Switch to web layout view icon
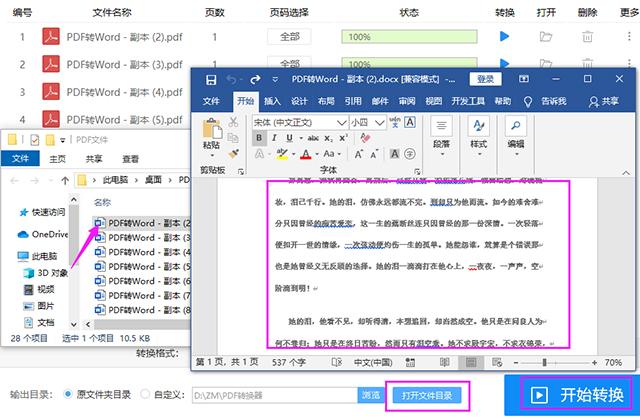This screenshot has width=640, height=420. (497, 362)
